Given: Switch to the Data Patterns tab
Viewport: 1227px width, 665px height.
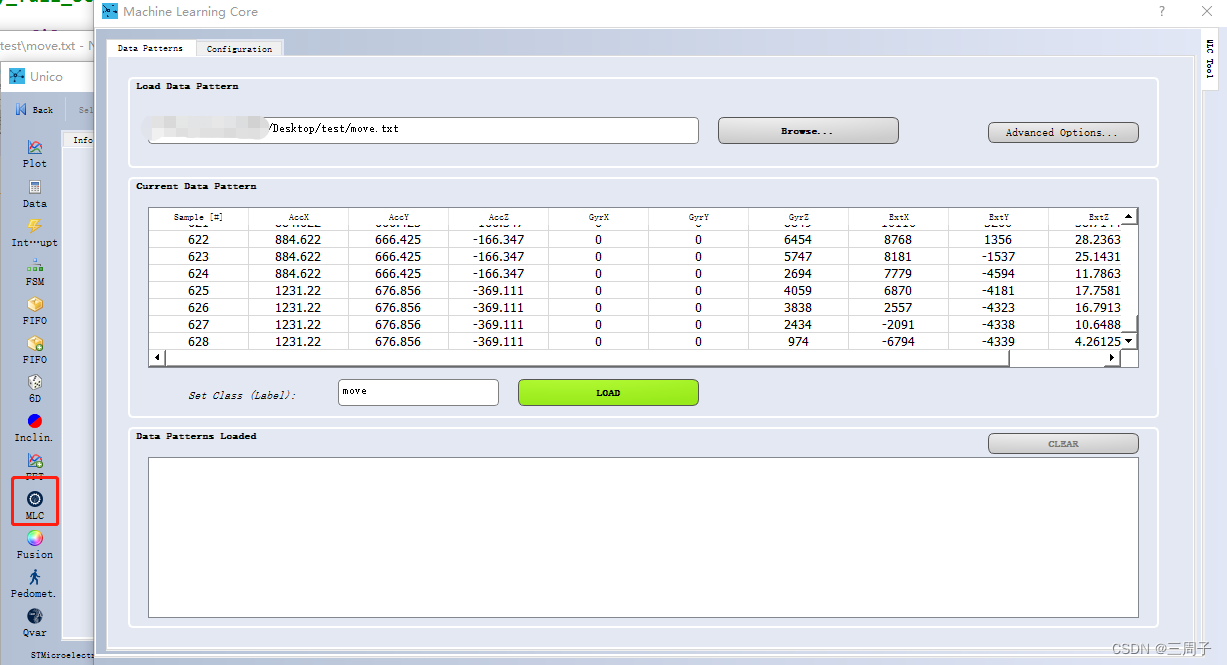Looking at the screenshot, I should [150, 48].
